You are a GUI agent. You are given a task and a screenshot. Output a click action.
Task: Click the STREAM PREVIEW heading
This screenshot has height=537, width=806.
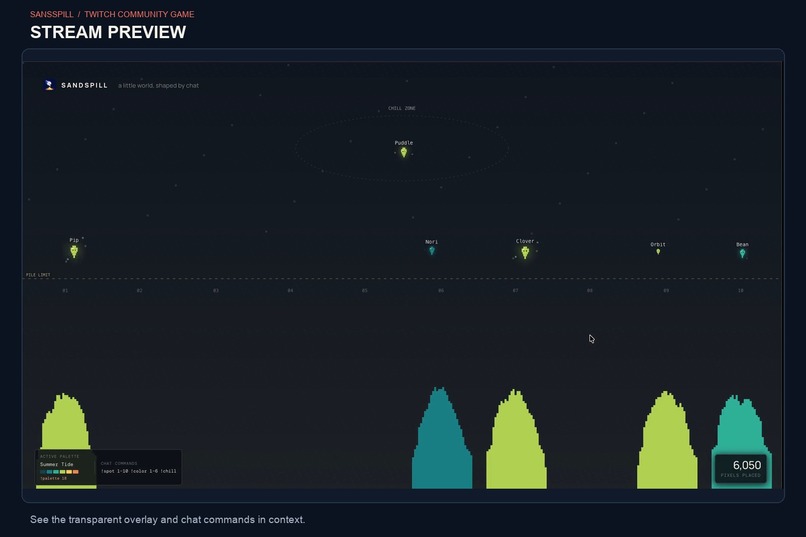pos(108,32)
